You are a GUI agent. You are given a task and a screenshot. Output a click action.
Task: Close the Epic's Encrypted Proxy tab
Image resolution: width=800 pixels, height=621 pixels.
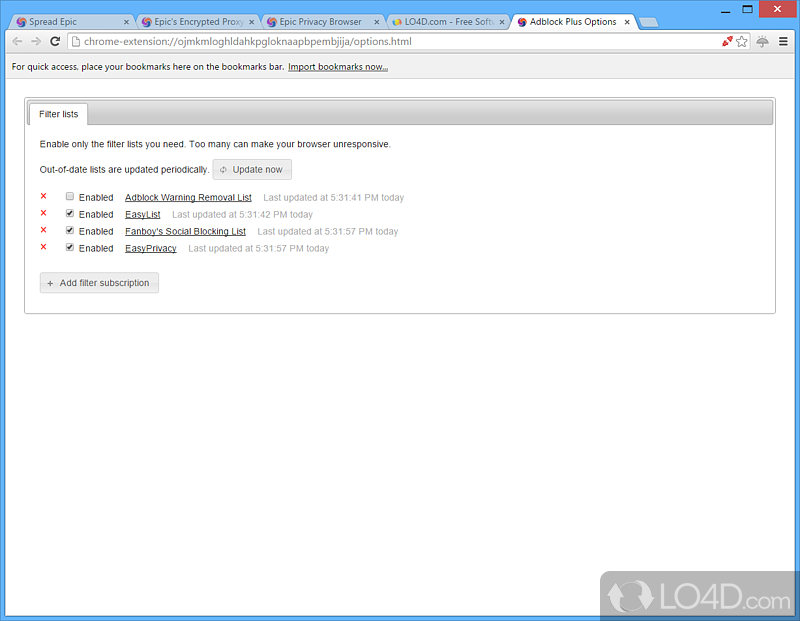(x=252, y=22)
